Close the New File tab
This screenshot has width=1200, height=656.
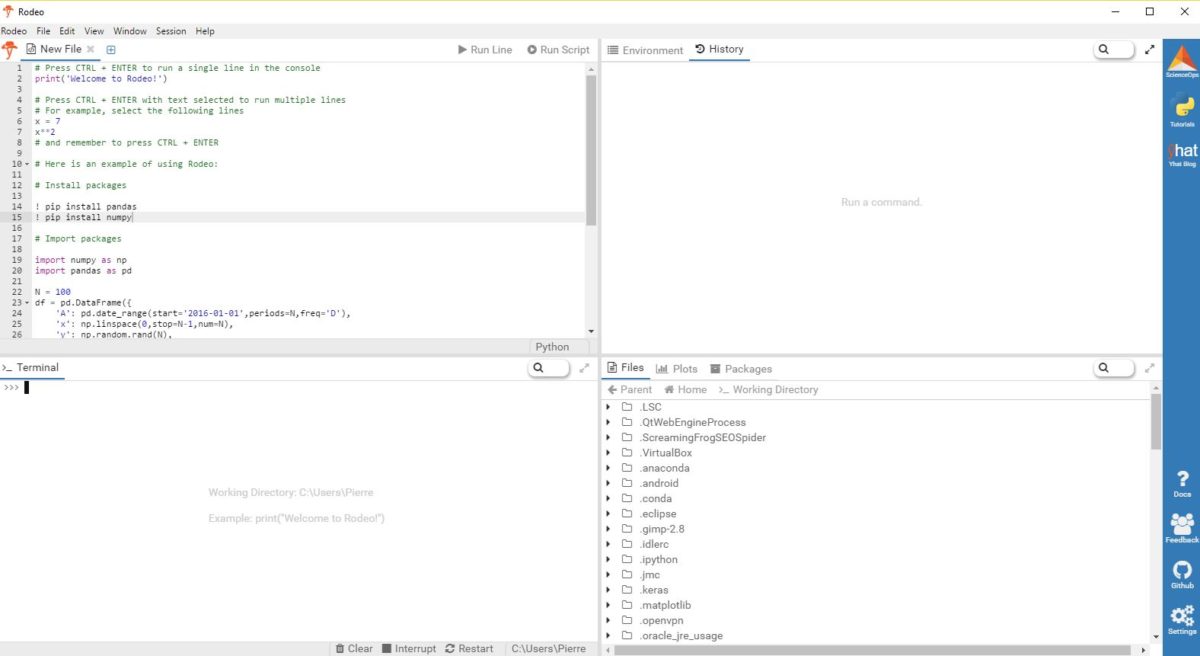[90, 49]
